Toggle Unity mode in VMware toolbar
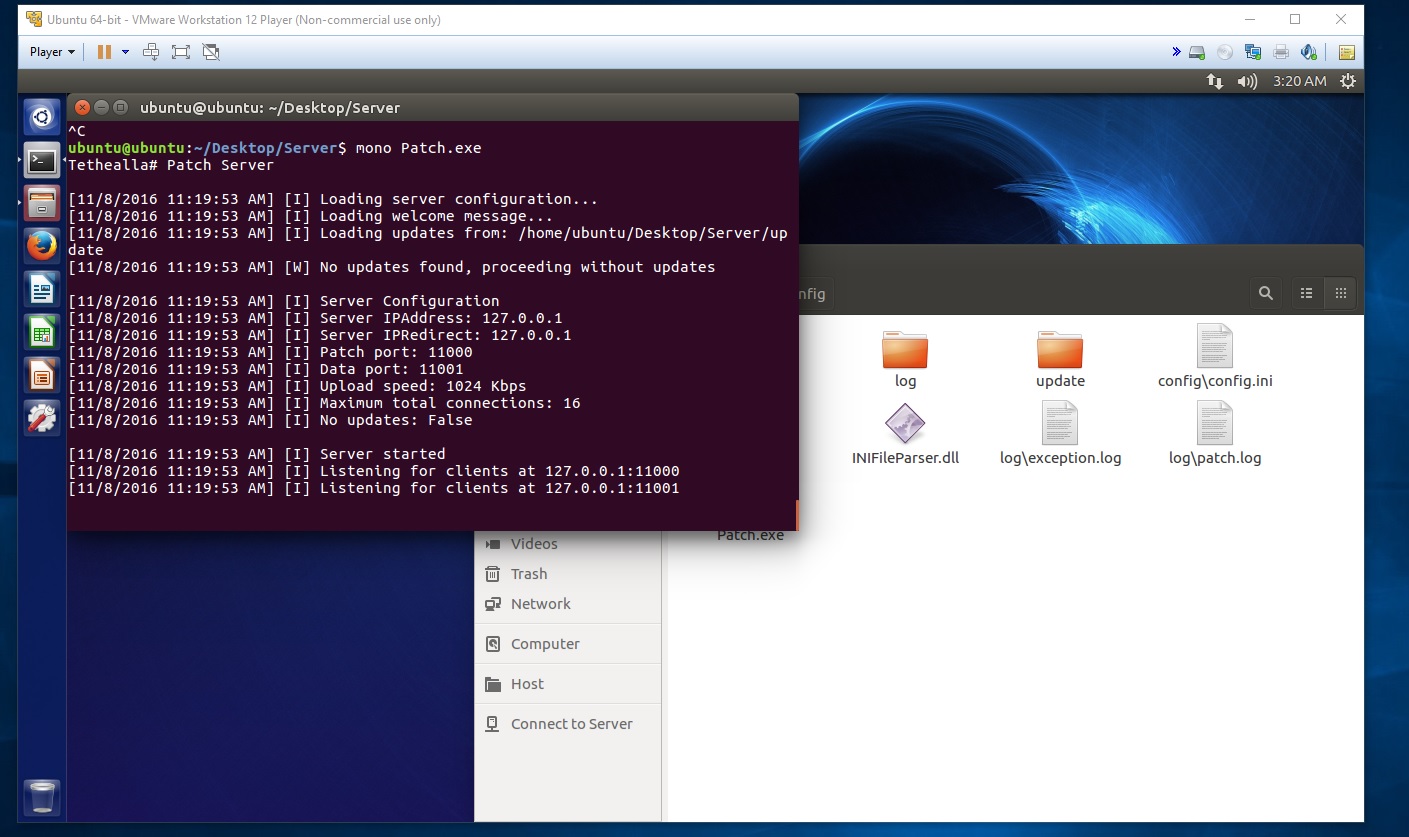1409x837 pixels. 211,52
